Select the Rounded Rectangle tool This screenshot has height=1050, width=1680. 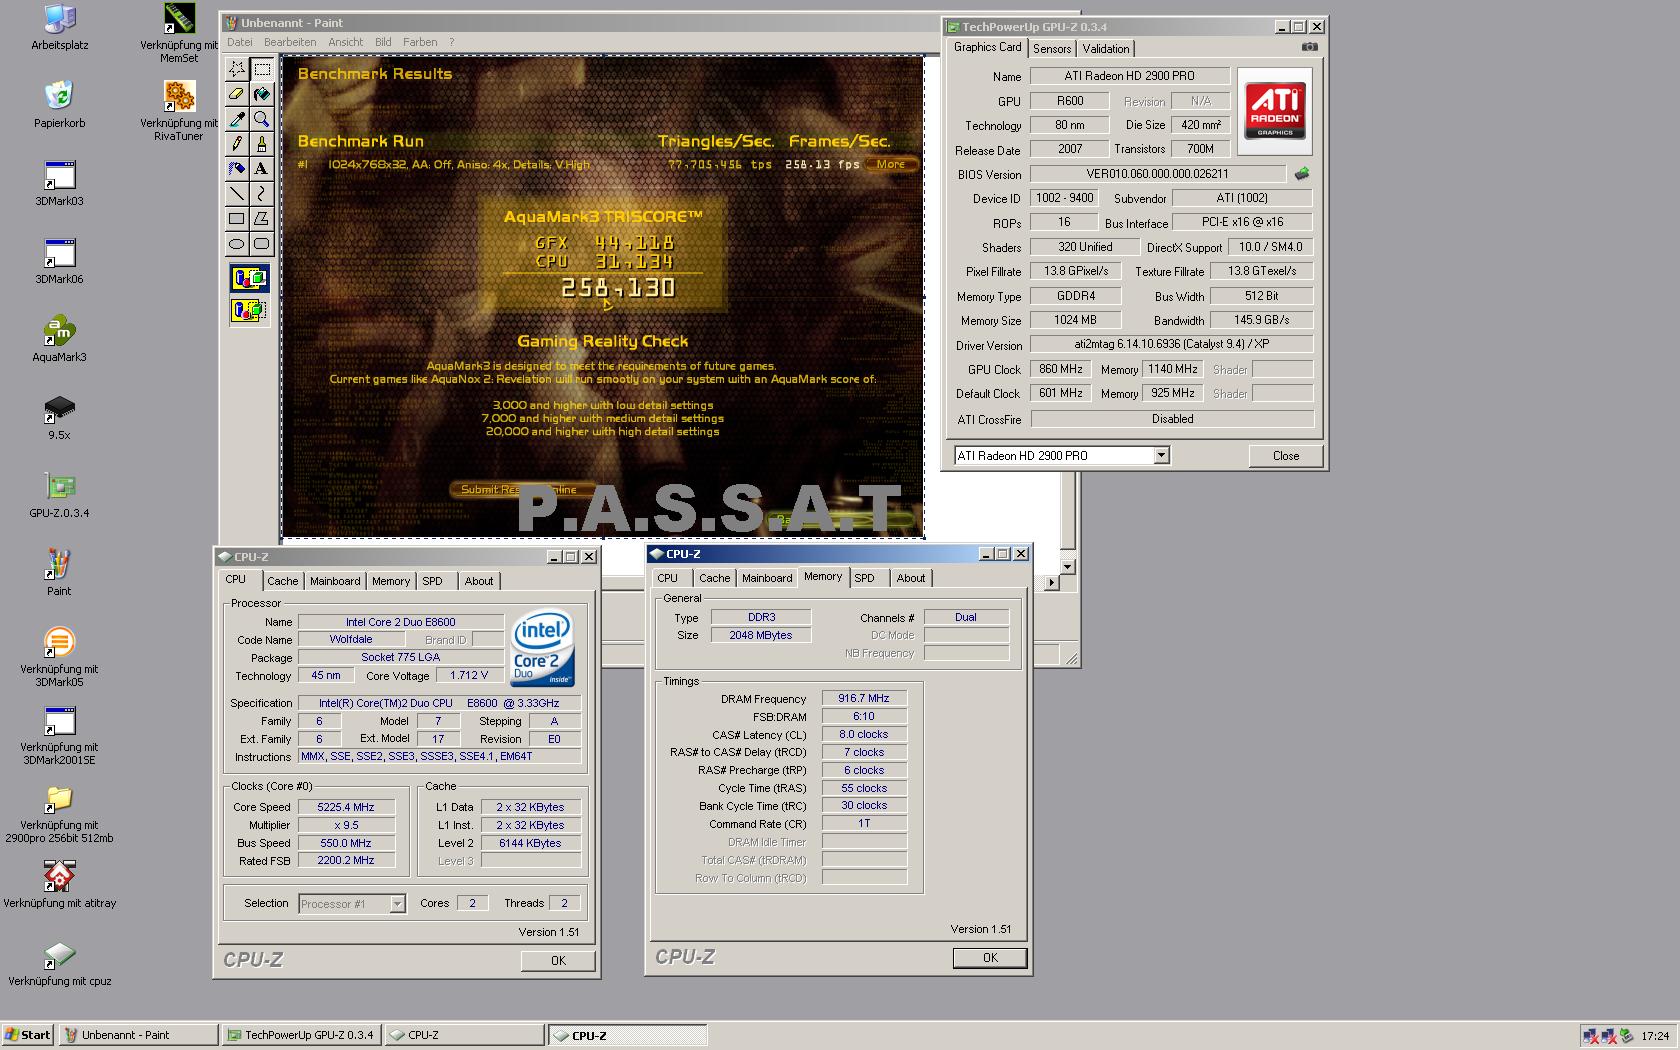262,243
